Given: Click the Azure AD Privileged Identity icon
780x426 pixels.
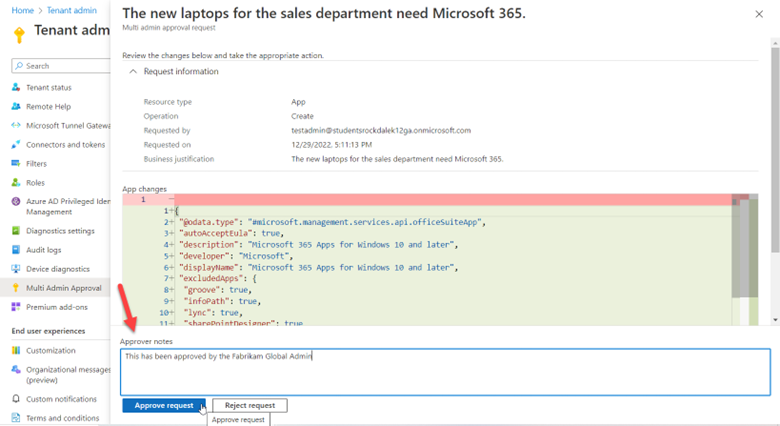Looking at the screenshot, I should pos(16,201).
